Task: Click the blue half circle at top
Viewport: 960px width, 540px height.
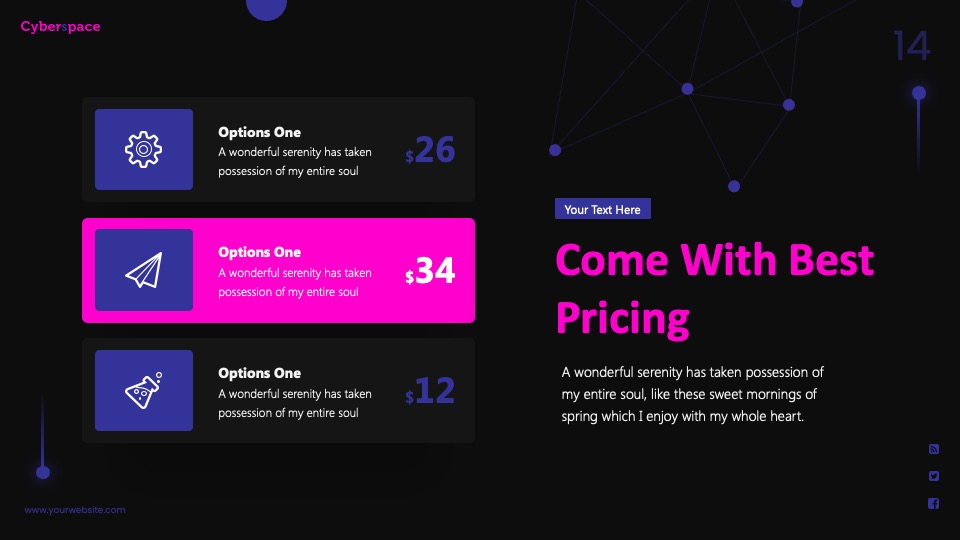Action: [x=266, y=10]
